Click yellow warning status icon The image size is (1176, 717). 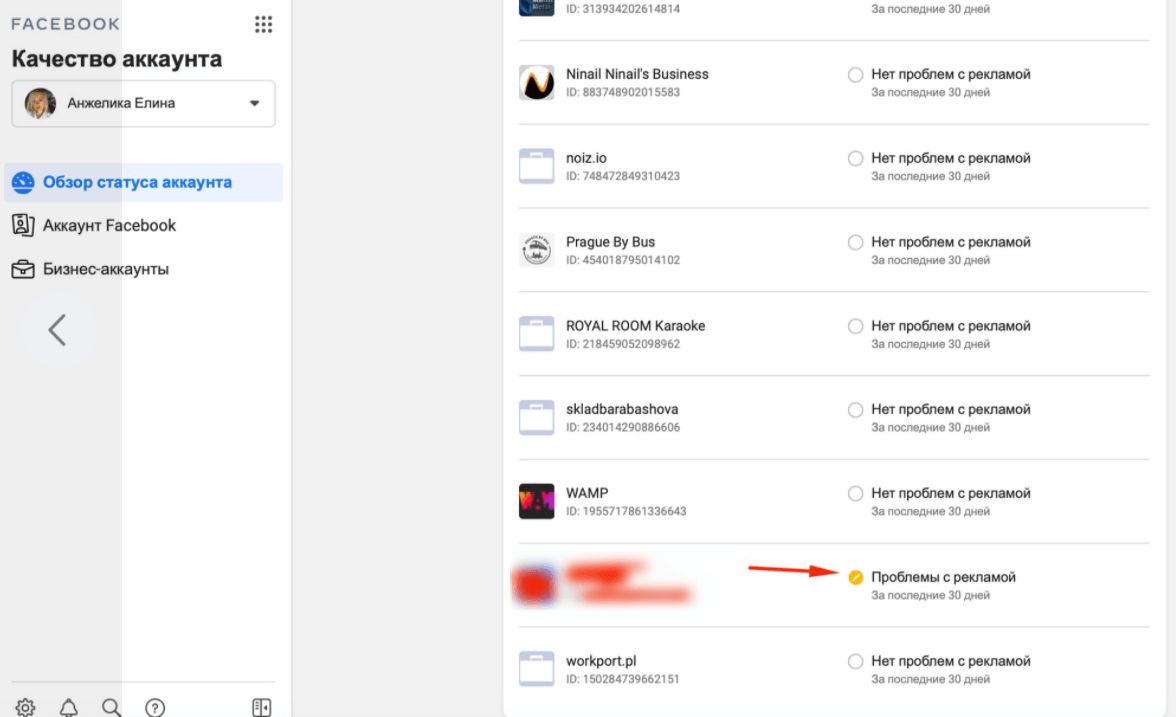855,578
